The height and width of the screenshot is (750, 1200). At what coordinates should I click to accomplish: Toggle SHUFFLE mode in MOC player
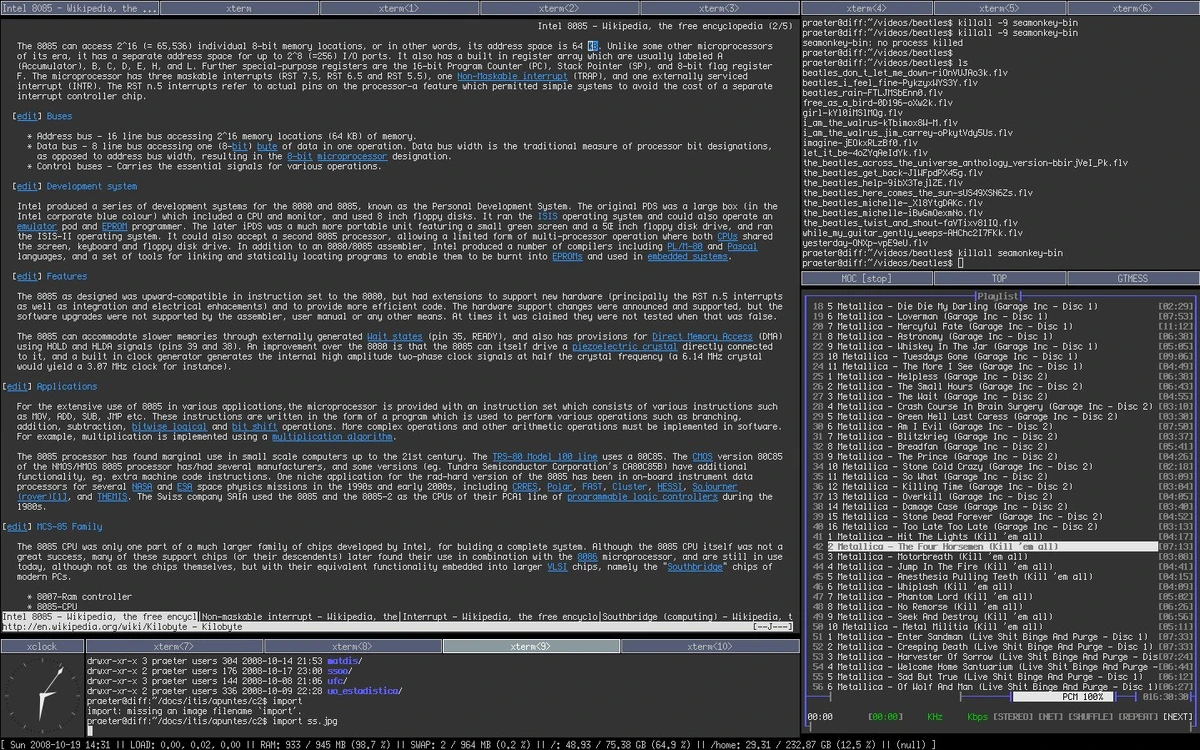(x=1090, y=715)
